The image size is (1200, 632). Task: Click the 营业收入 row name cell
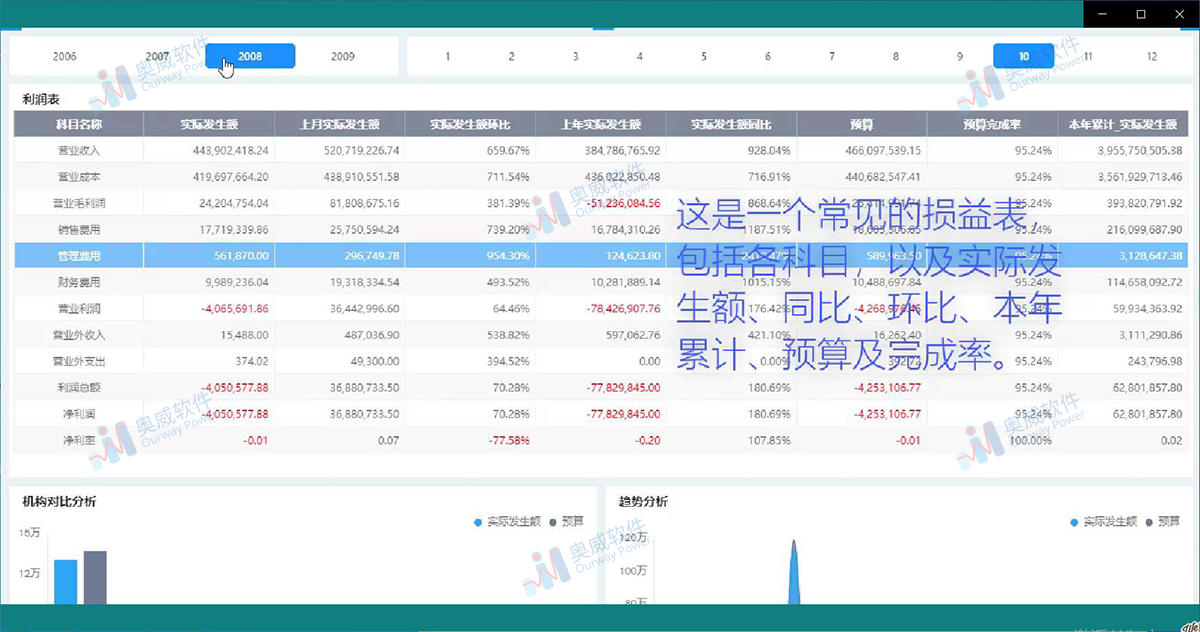tap(79, 151)
